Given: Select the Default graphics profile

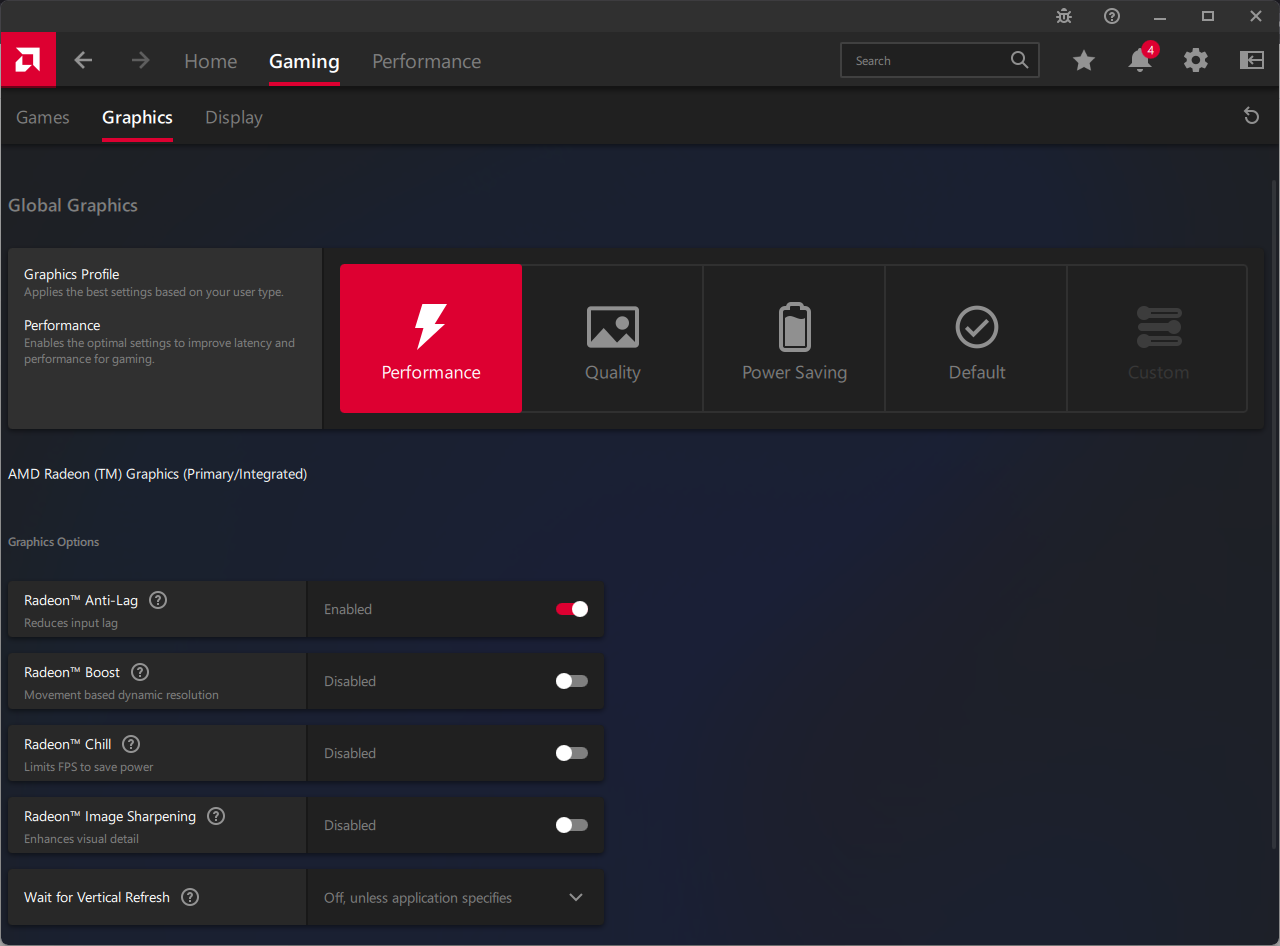Looking at the screenshot, I should click(x=976, y=339).
